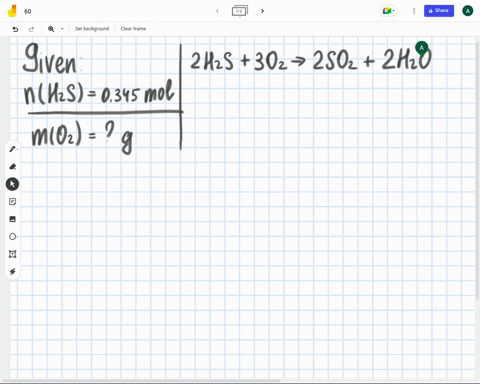This screenshot has width=480, height=384.
Task: Select the Circle shape tool
Action: [x=12, y=237]
